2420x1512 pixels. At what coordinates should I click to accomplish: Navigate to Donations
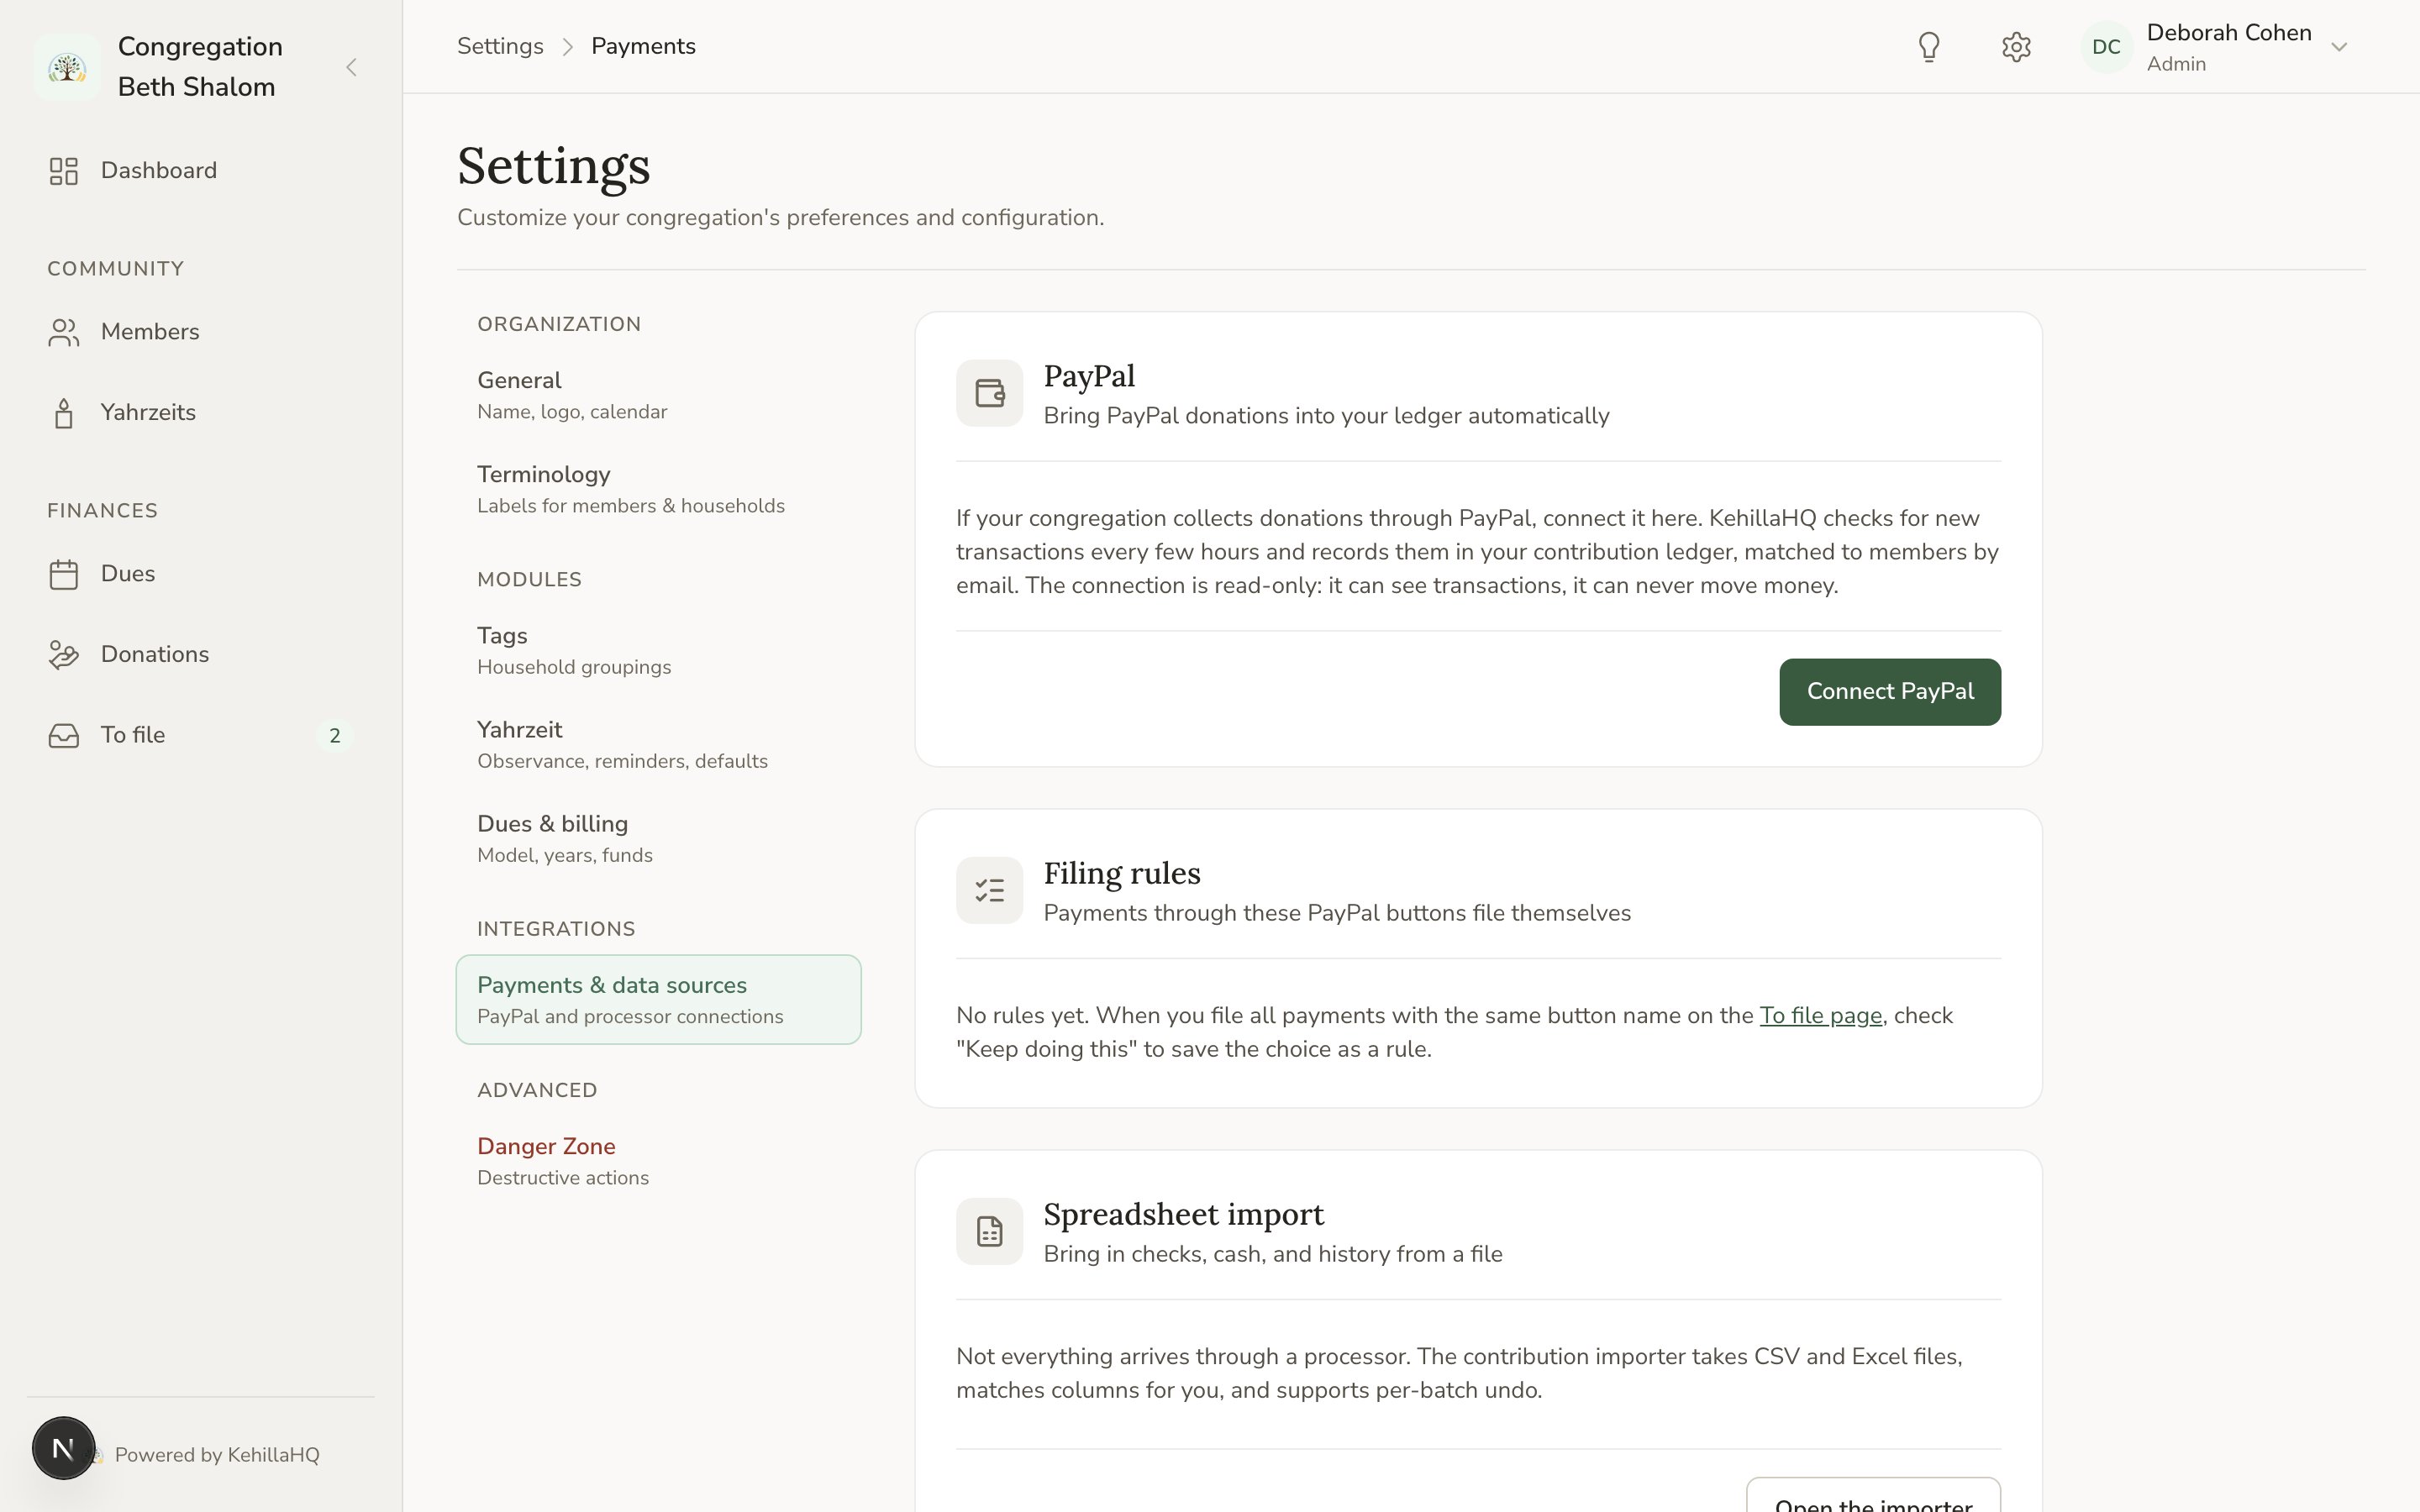coord(200,655)
